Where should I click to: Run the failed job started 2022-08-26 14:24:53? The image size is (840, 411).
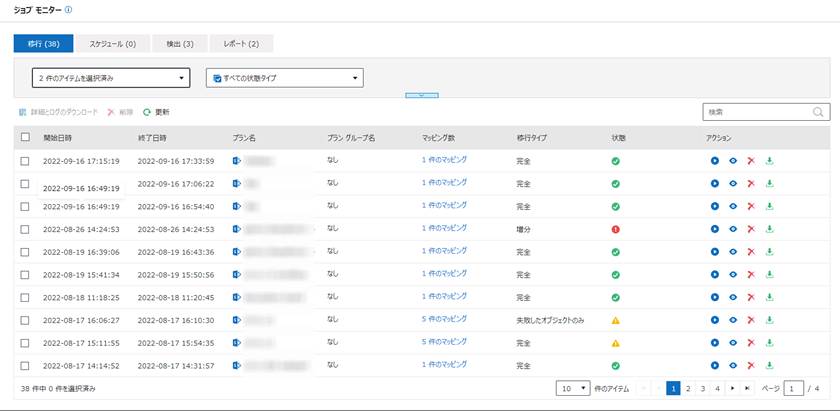715,229
